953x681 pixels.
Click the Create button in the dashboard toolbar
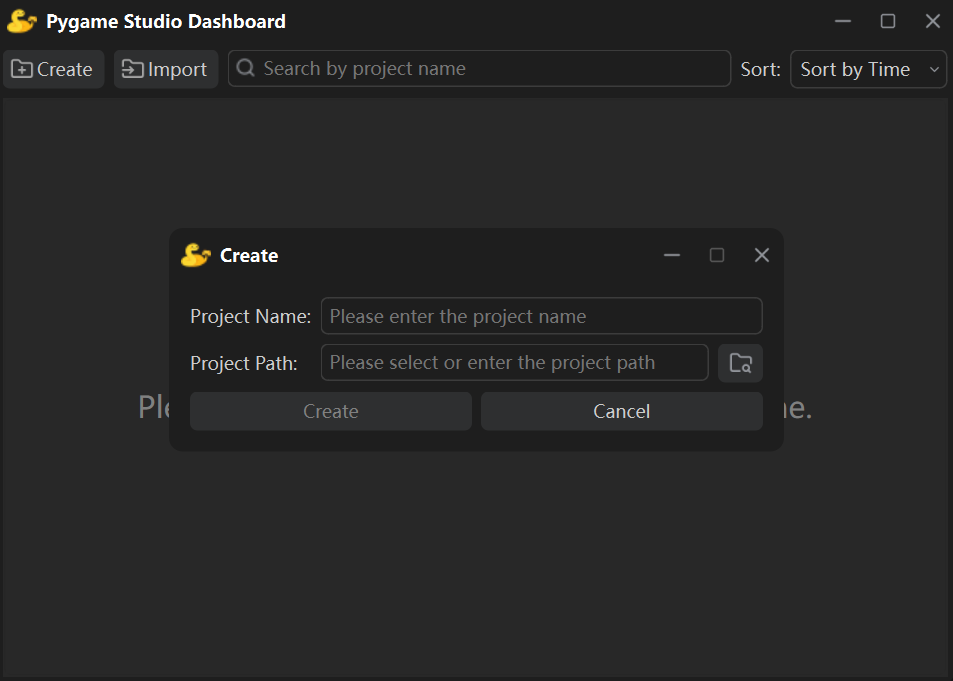tap(53, 69)
